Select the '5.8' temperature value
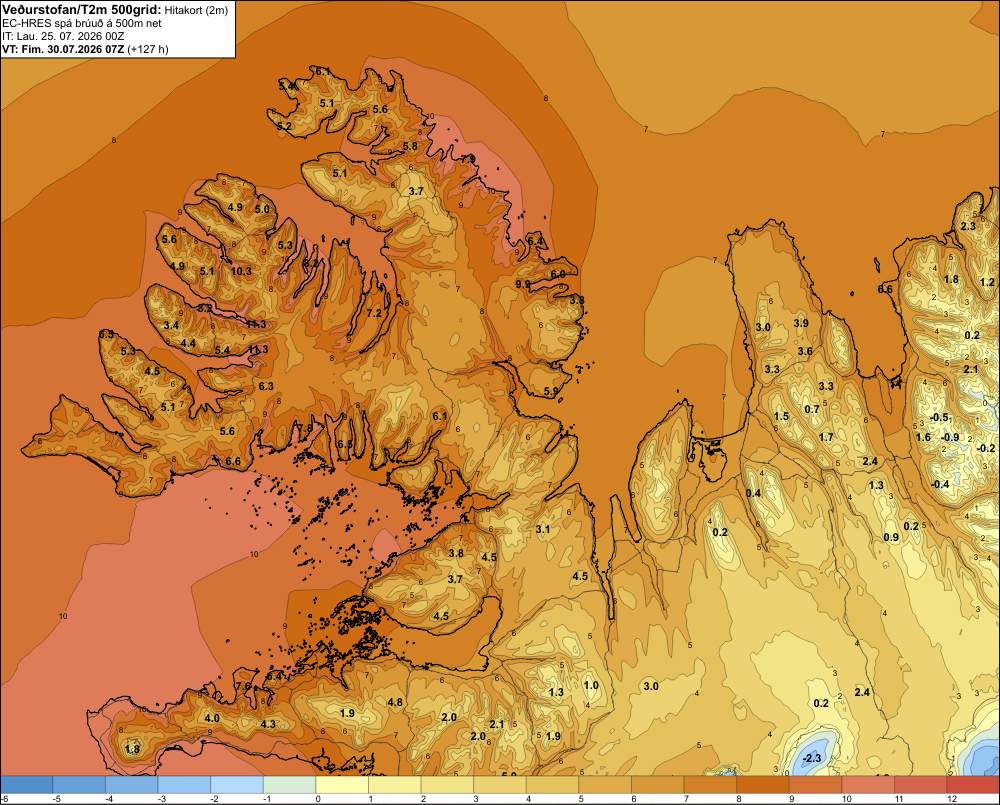 tap(410, 146)
